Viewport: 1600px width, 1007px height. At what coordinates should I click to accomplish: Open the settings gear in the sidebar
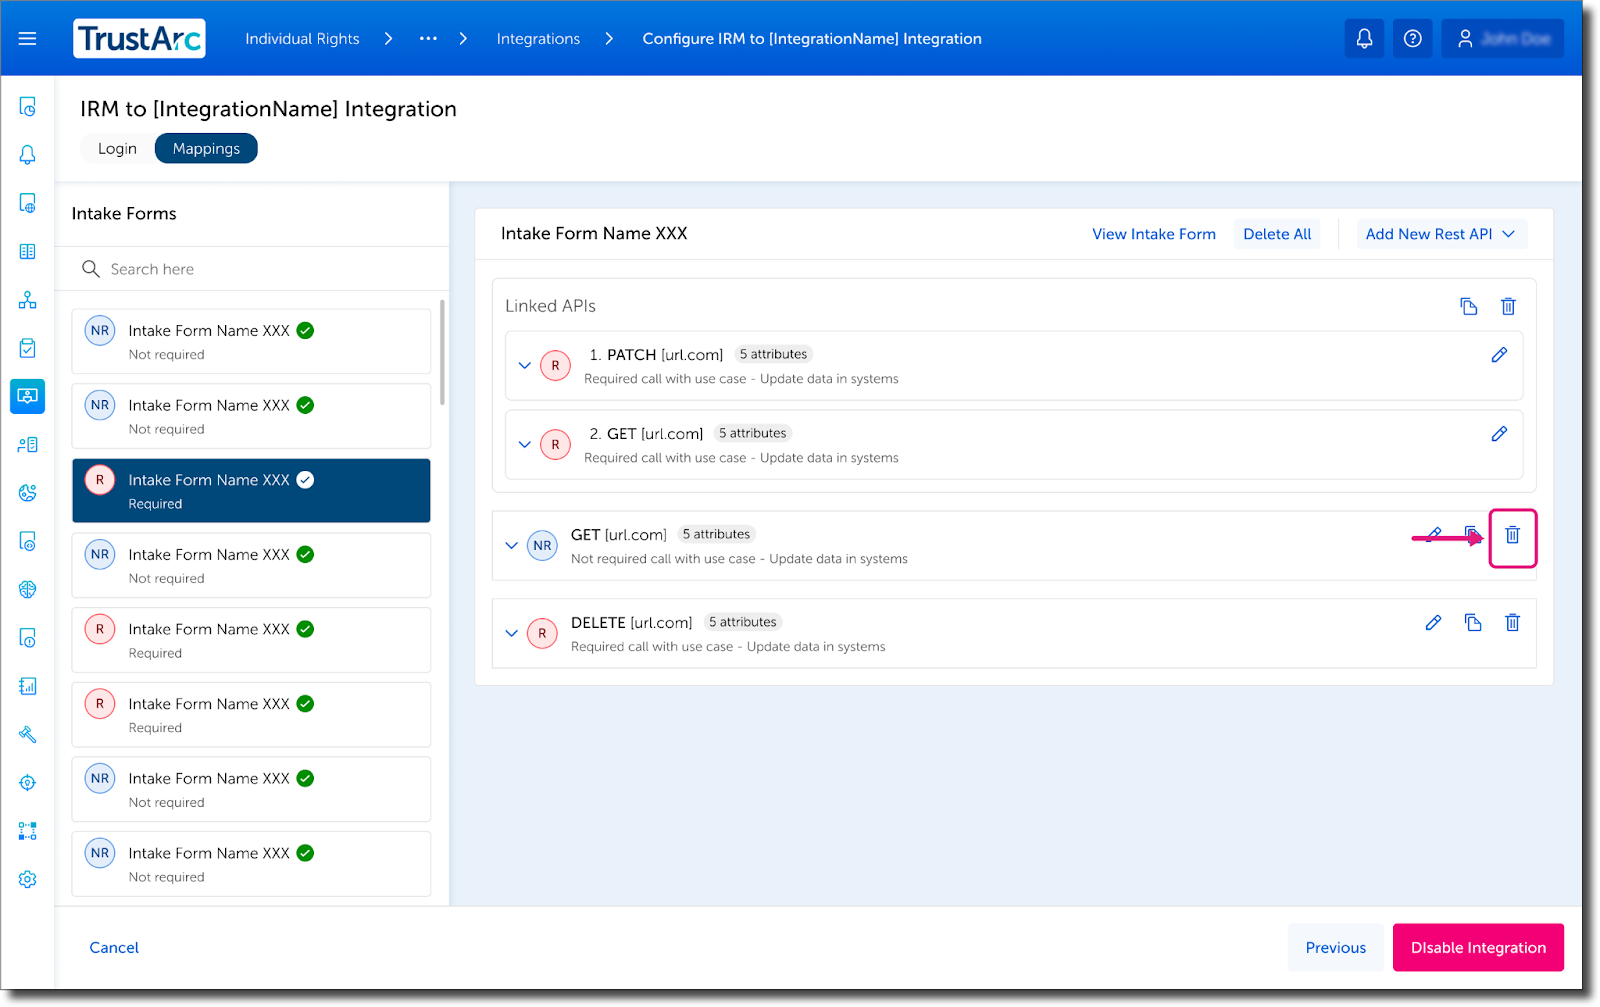[x=27, y=879]
